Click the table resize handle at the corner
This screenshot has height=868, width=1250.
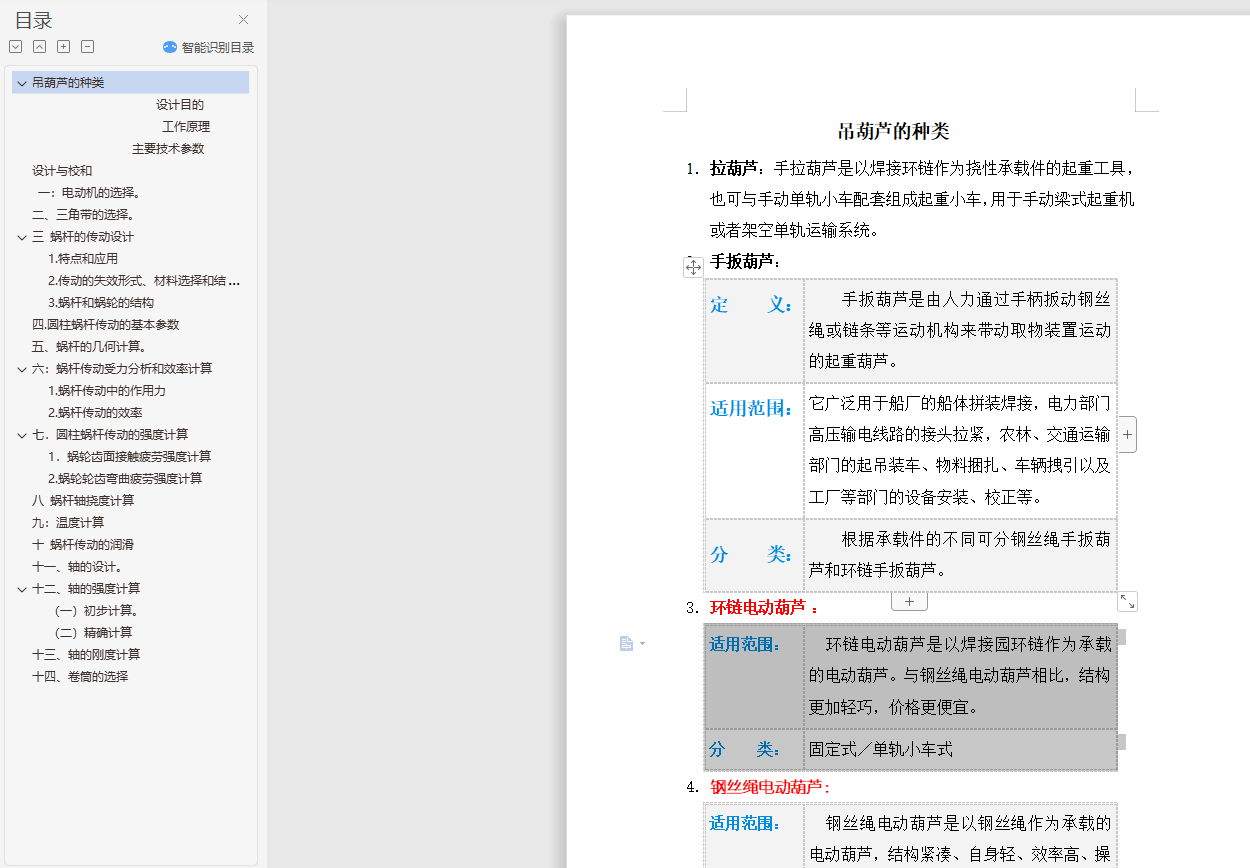(1127, 601)
